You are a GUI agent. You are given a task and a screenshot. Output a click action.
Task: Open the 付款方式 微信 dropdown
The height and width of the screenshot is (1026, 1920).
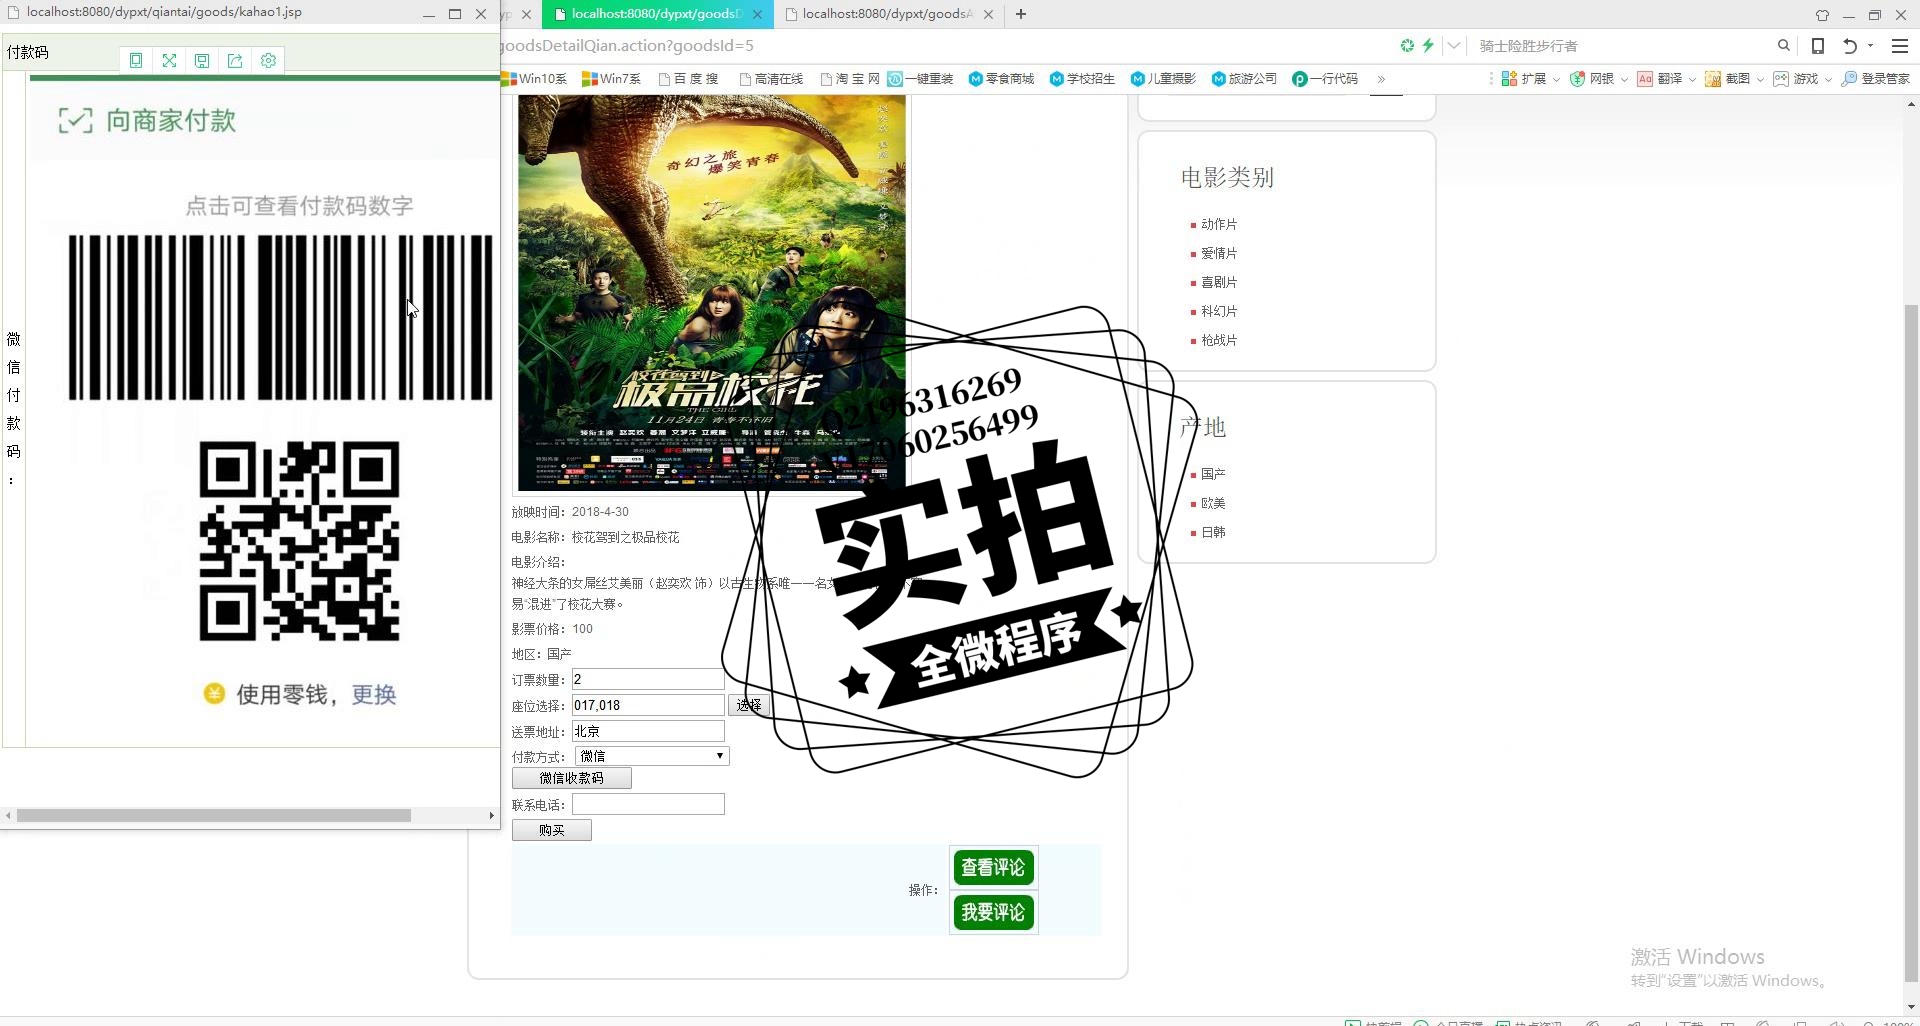(x=652, y=756)
